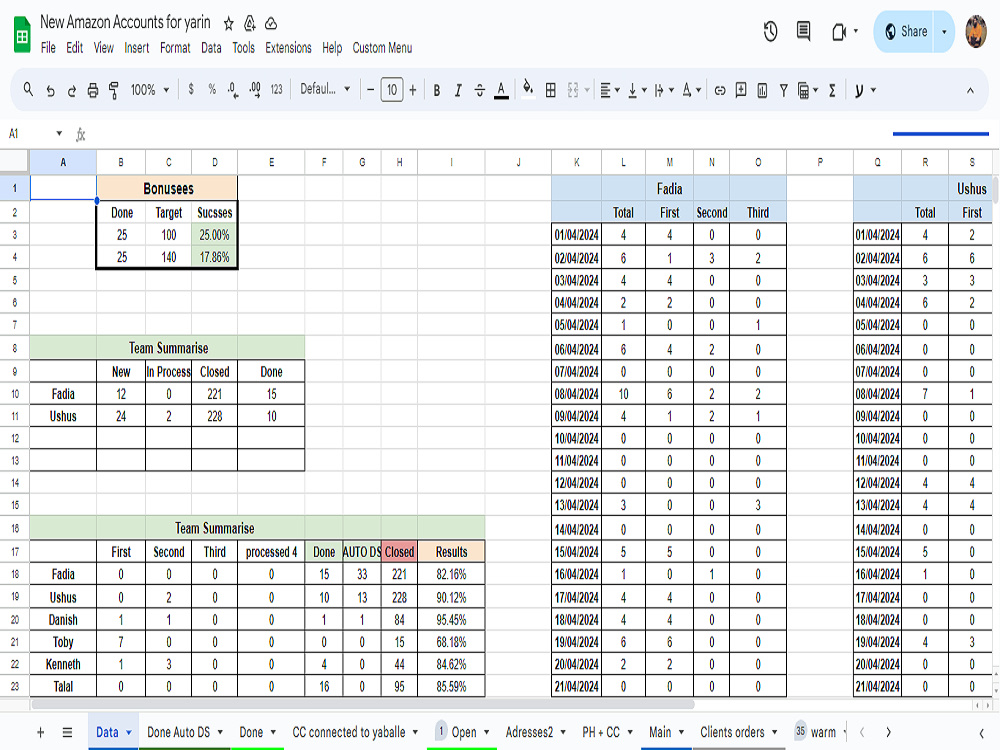Toggle strikethrough formatting

pos(480,91)
